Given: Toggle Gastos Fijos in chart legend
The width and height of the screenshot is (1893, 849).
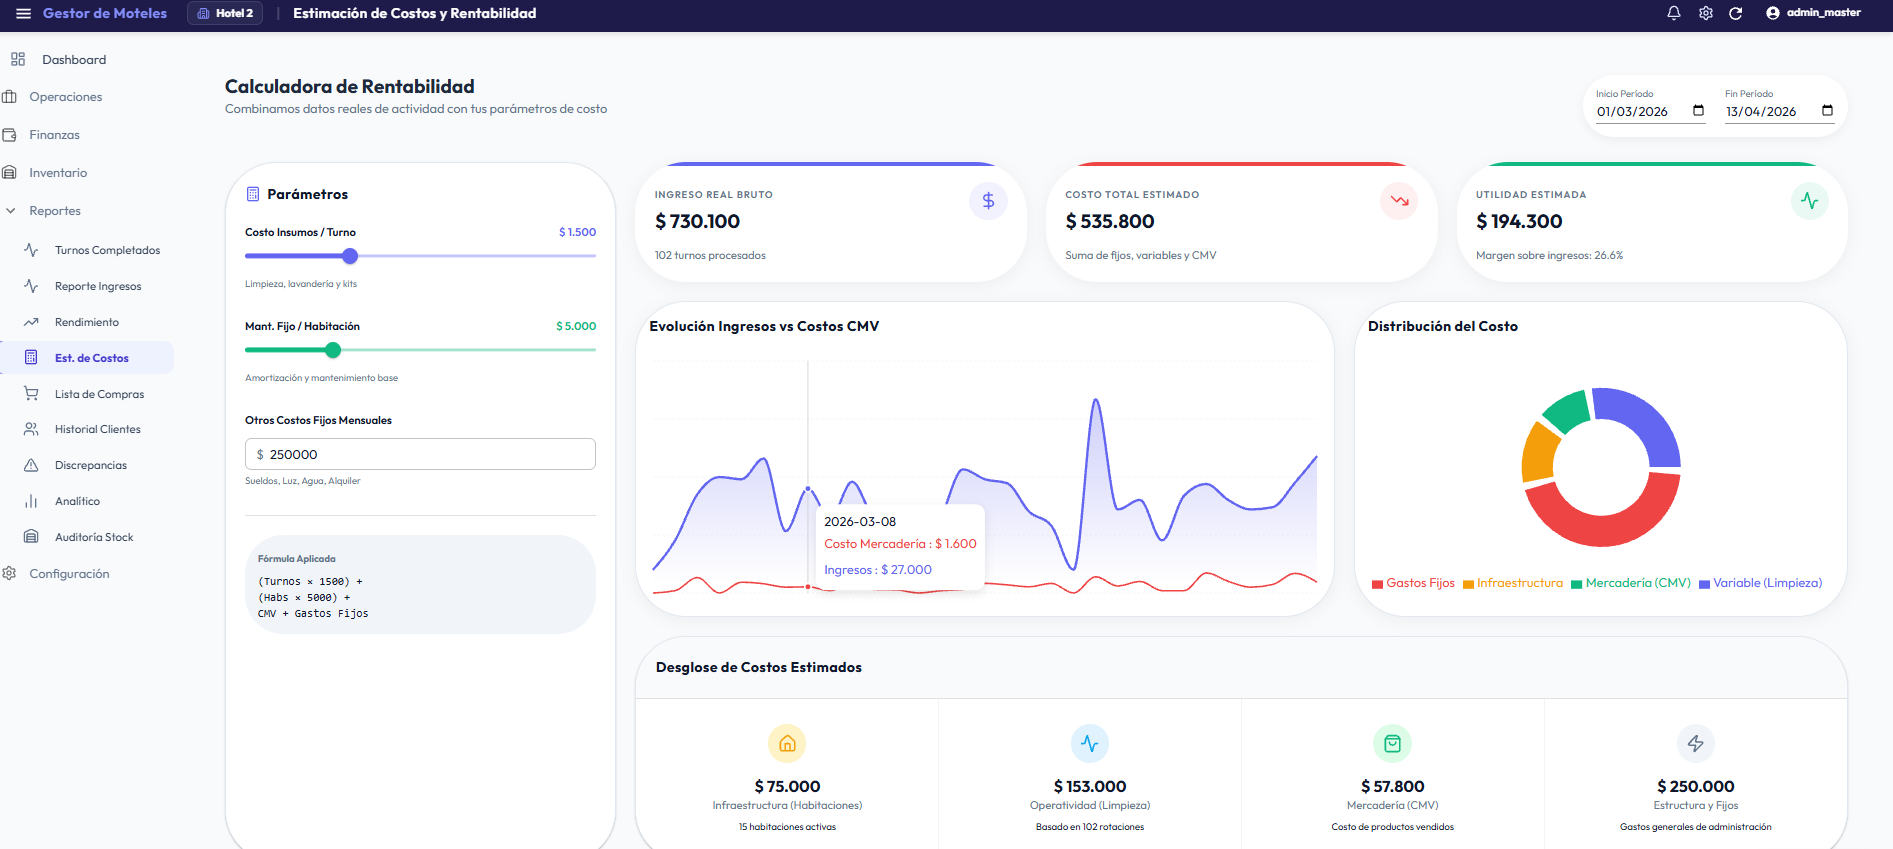Looking at the screenshot, I should (1413, 583).
